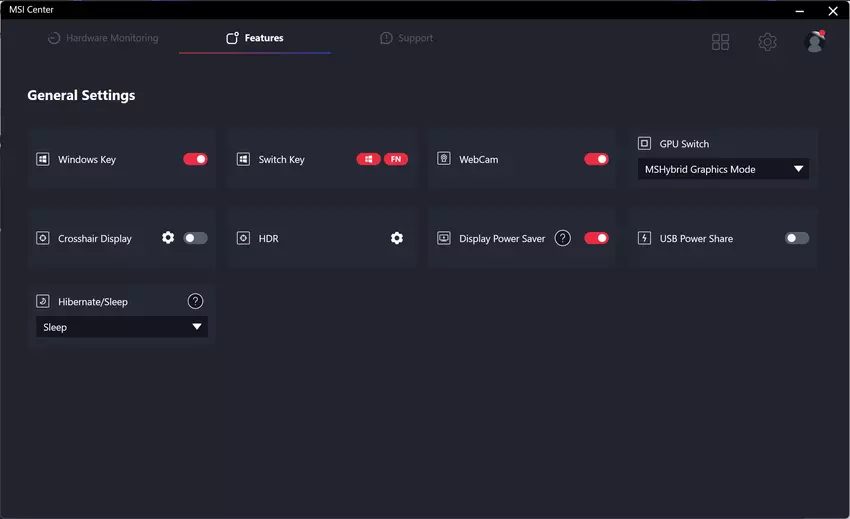The width and height of the screenshot is (850, 519).
Task: Disable the Windows Key toggle
Action: click(x=195, y=159)
